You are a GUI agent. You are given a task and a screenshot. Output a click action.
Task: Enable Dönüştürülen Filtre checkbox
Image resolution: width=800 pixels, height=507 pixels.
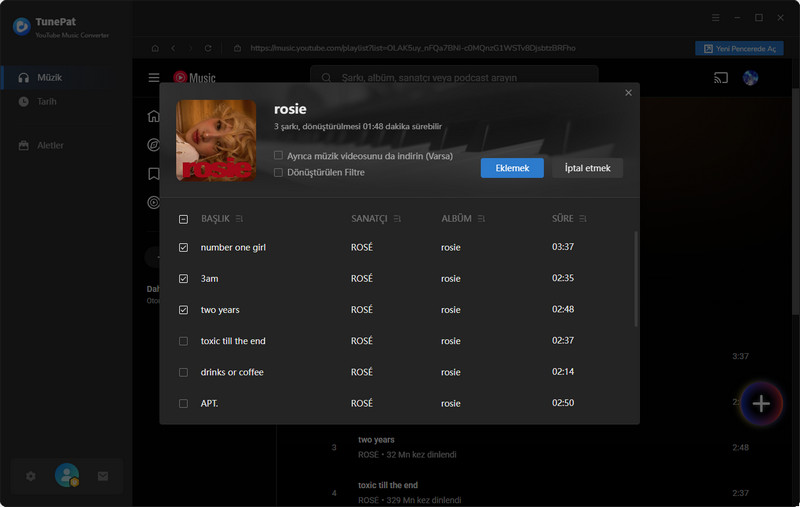[x=278, y=172]
